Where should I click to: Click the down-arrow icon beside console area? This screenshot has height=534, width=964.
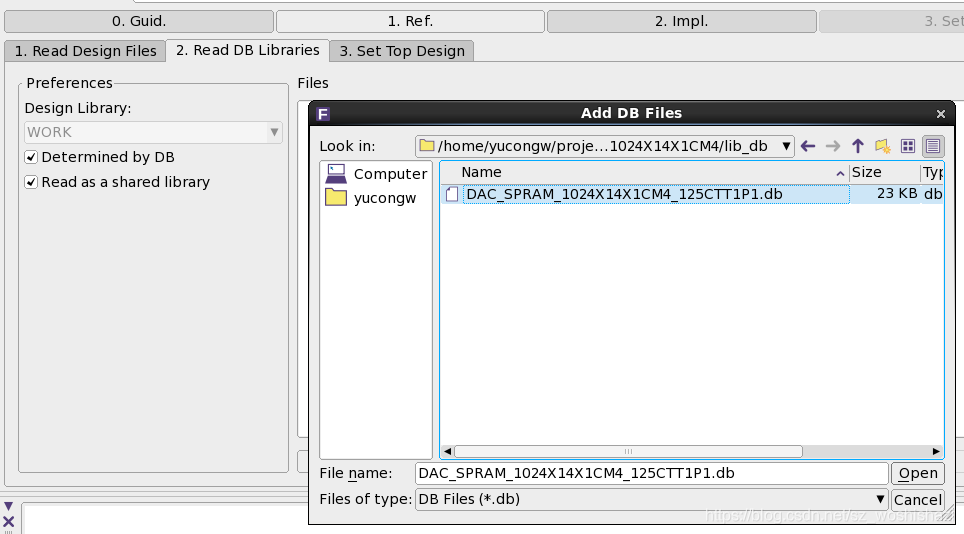pos(9,506)
